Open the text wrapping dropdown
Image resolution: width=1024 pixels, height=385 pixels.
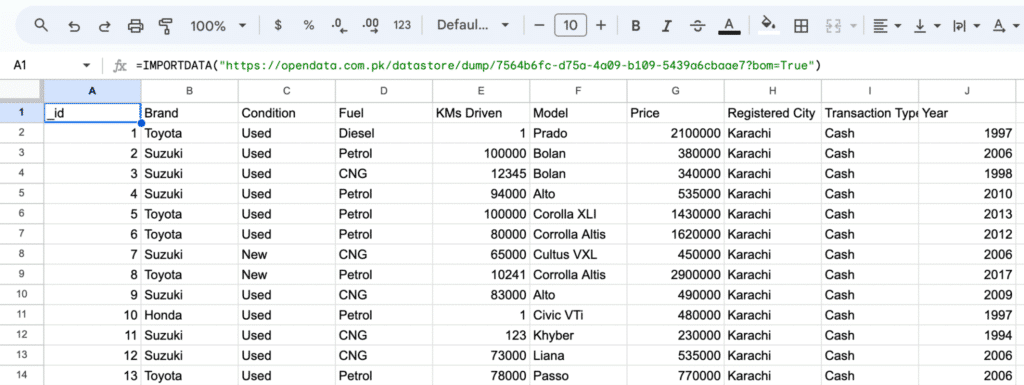(967, 25)
